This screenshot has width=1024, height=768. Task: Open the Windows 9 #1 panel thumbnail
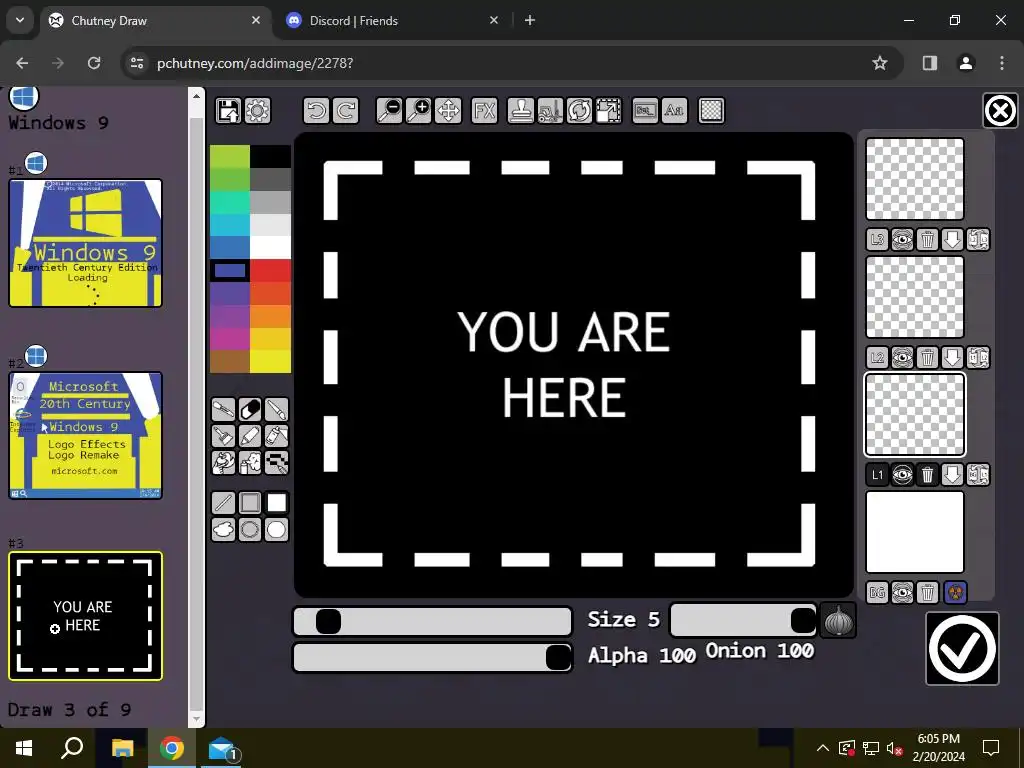tap(86, 243)
